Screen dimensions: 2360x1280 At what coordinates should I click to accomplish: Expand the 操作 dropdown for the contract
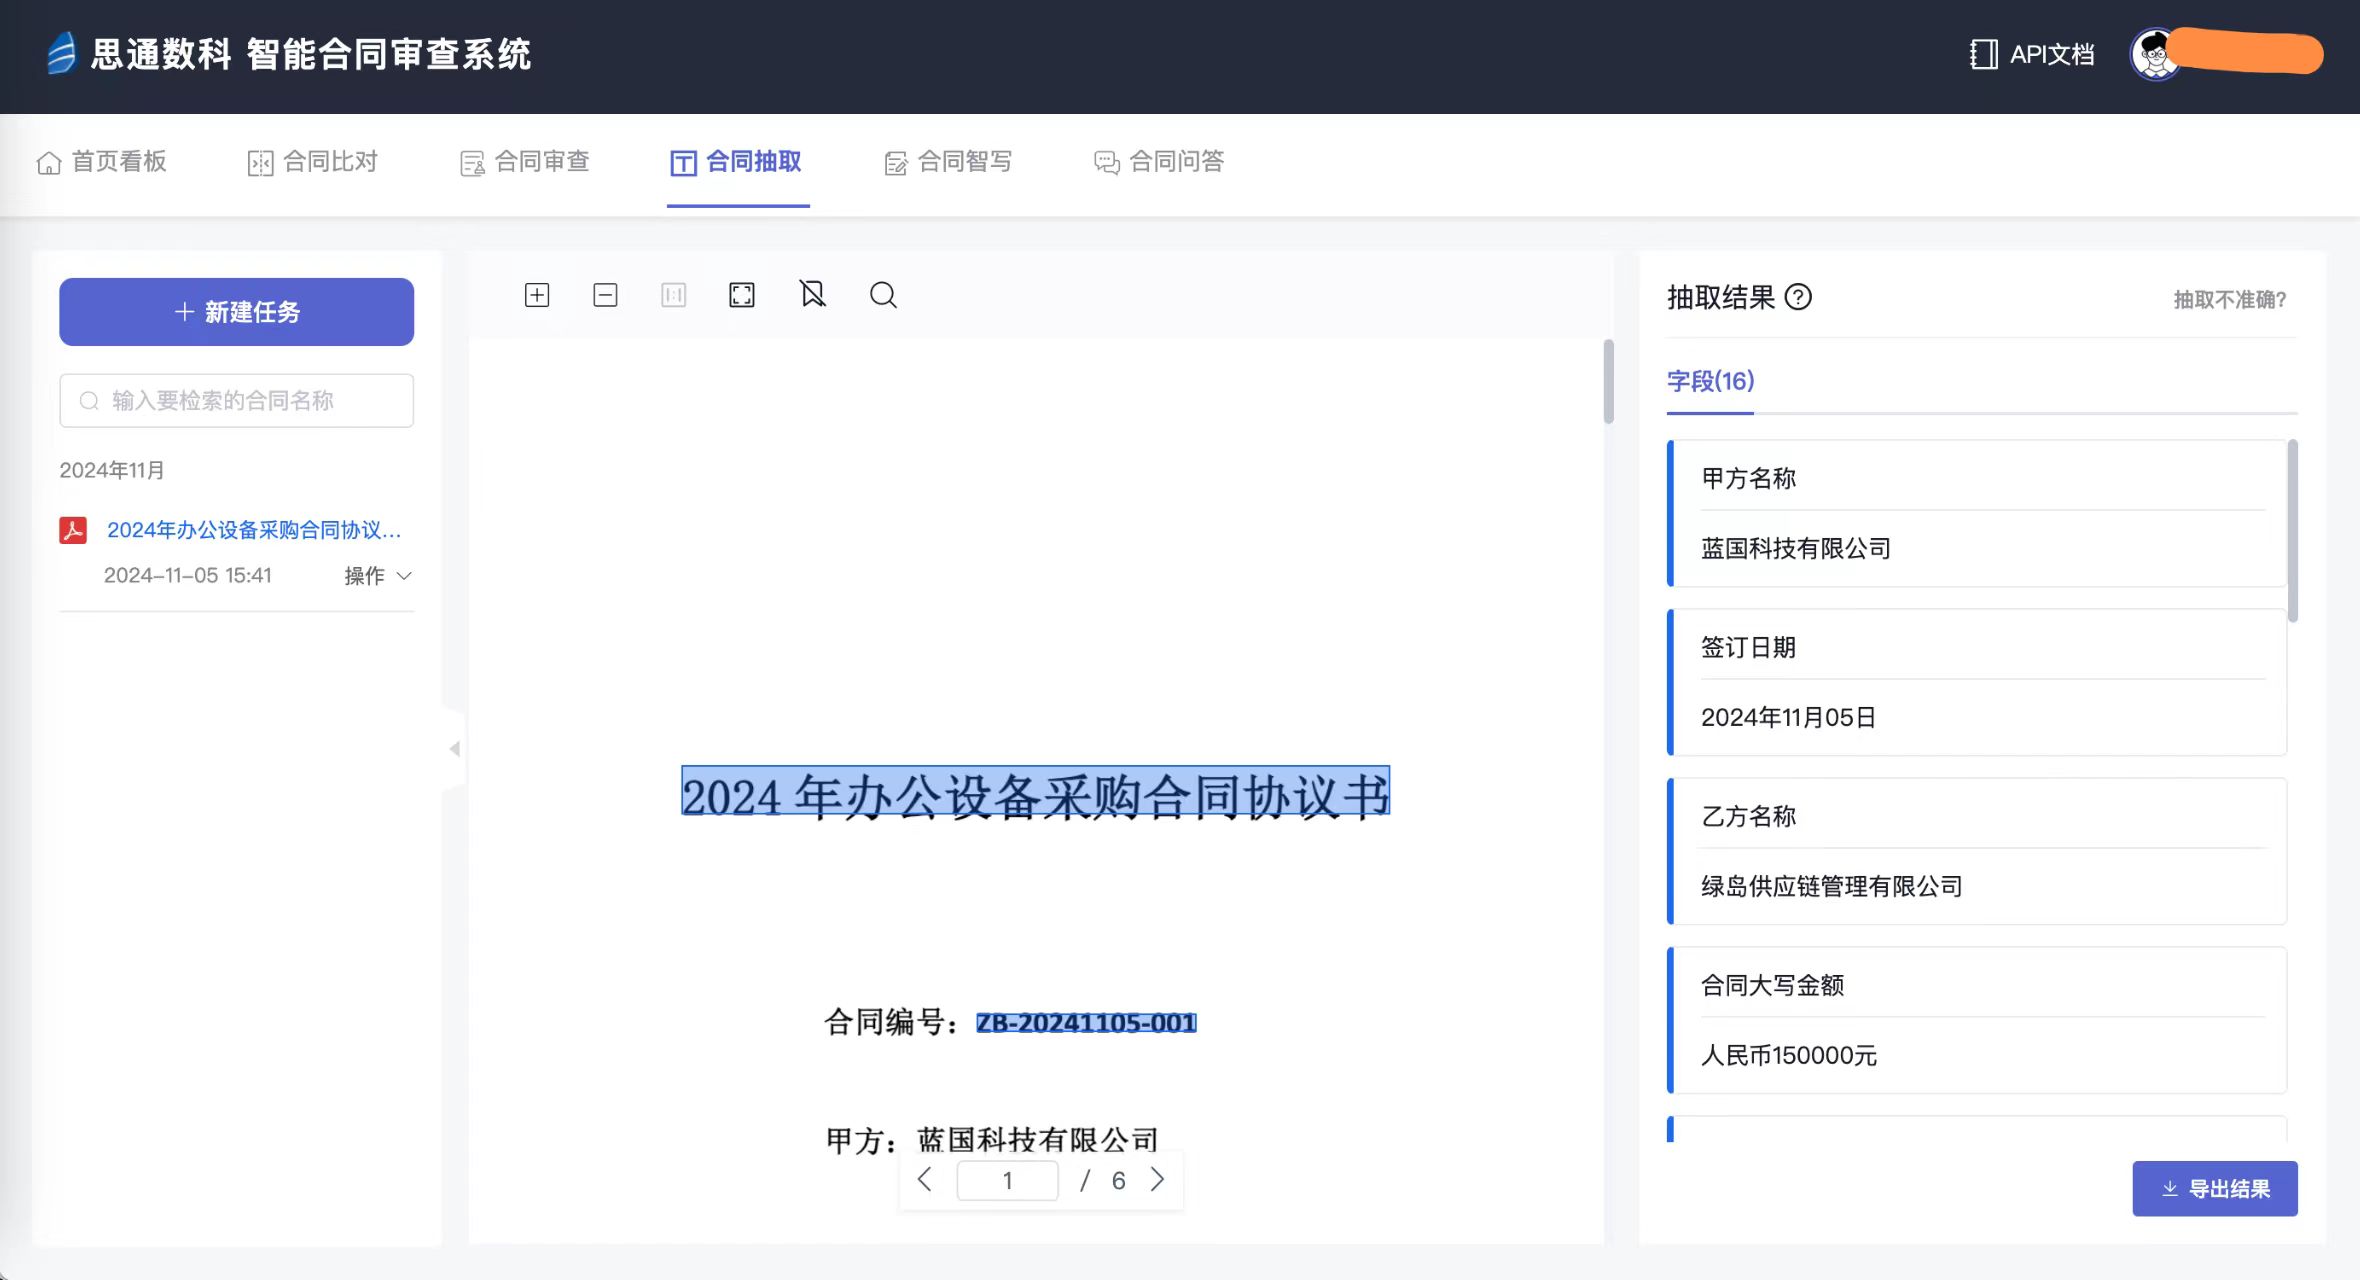click(378, 575)
